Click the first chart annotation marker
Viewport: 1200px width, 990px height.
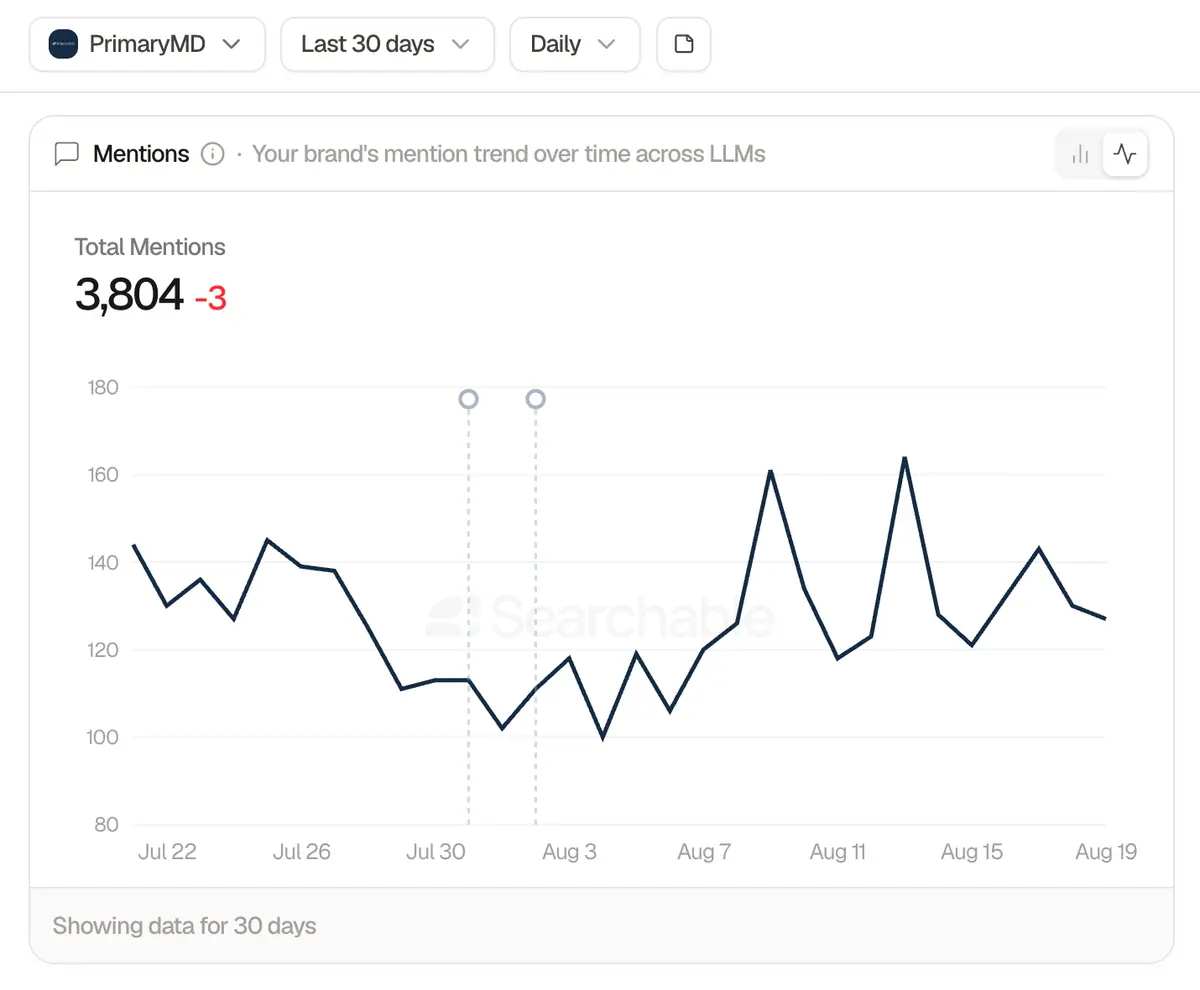[468, 399]
